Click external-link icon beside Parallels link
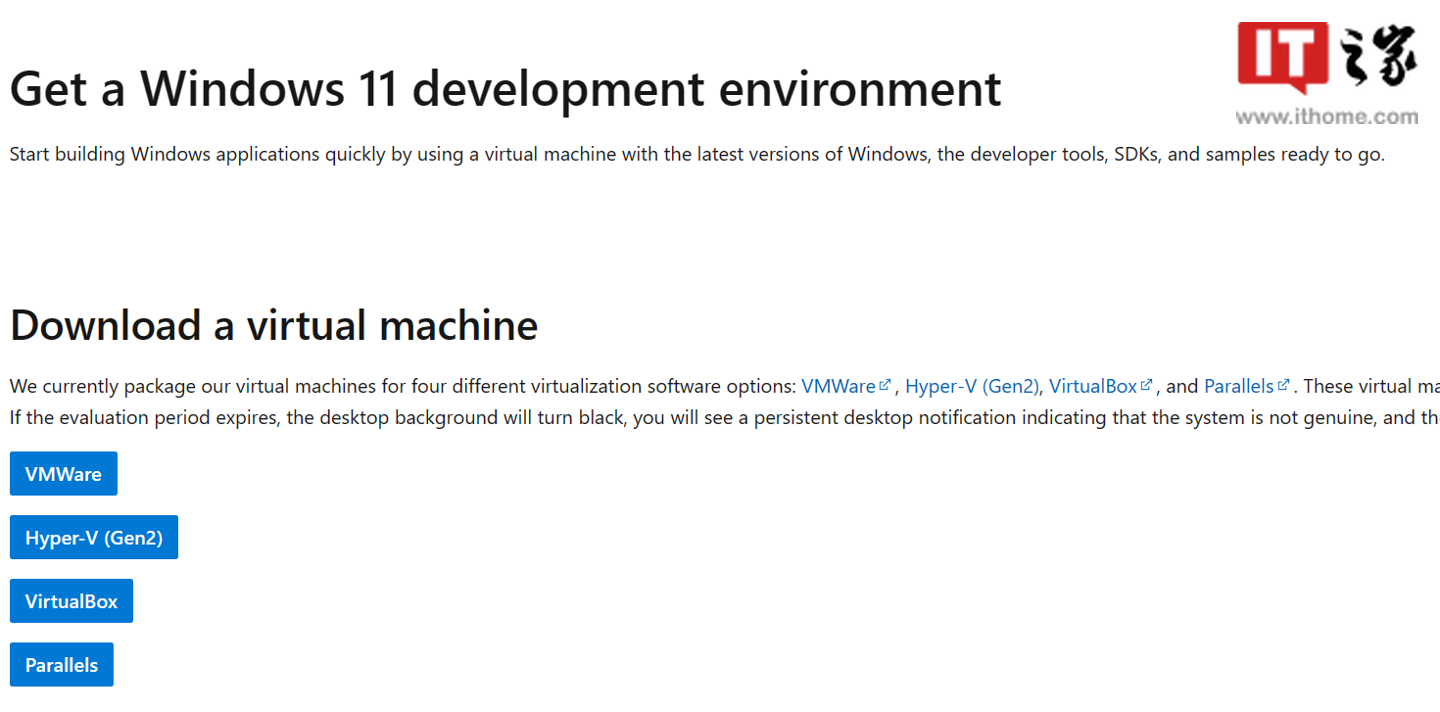1440x712 pixels. coord(1283,385)
